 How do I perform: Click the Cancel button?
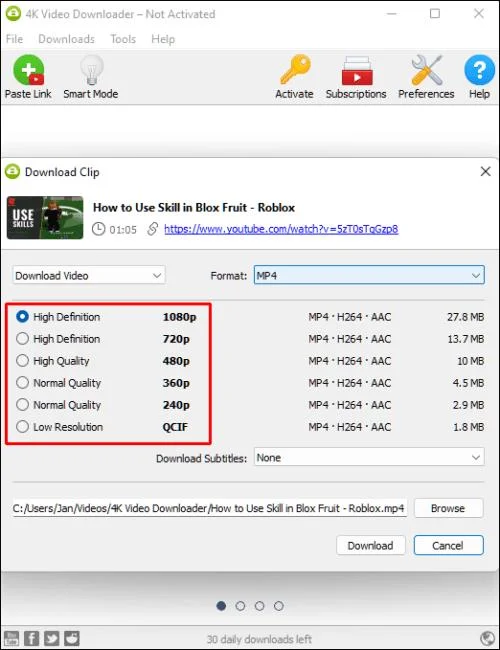point(448,545)
